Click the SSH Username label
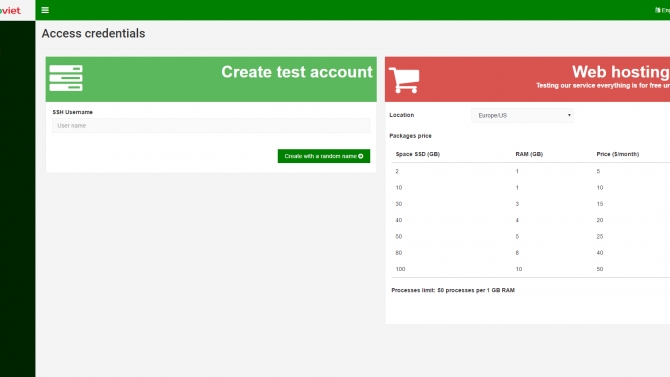Screen dimensions: 670x377 tap(73, 112)
